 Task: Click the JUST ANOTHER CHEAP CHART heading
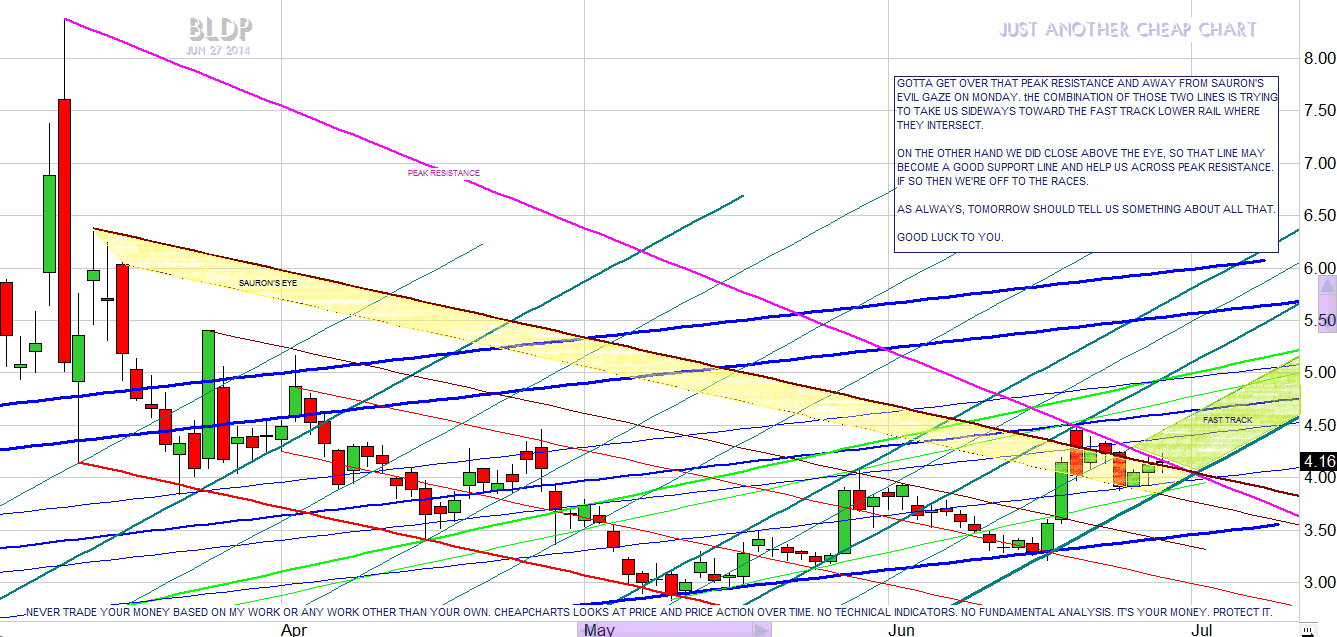tap(1127, 30)
